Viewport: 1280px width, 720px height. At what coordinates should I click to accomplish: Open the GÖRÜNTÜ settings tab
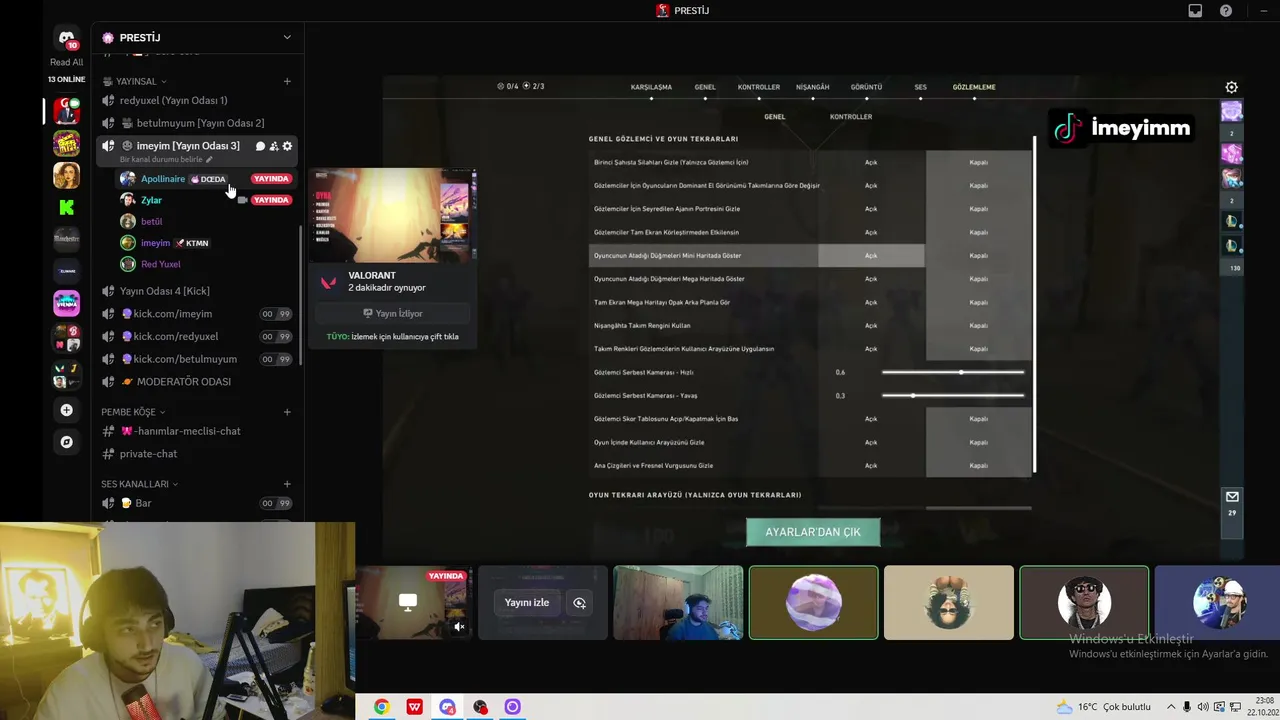point(866,87)
